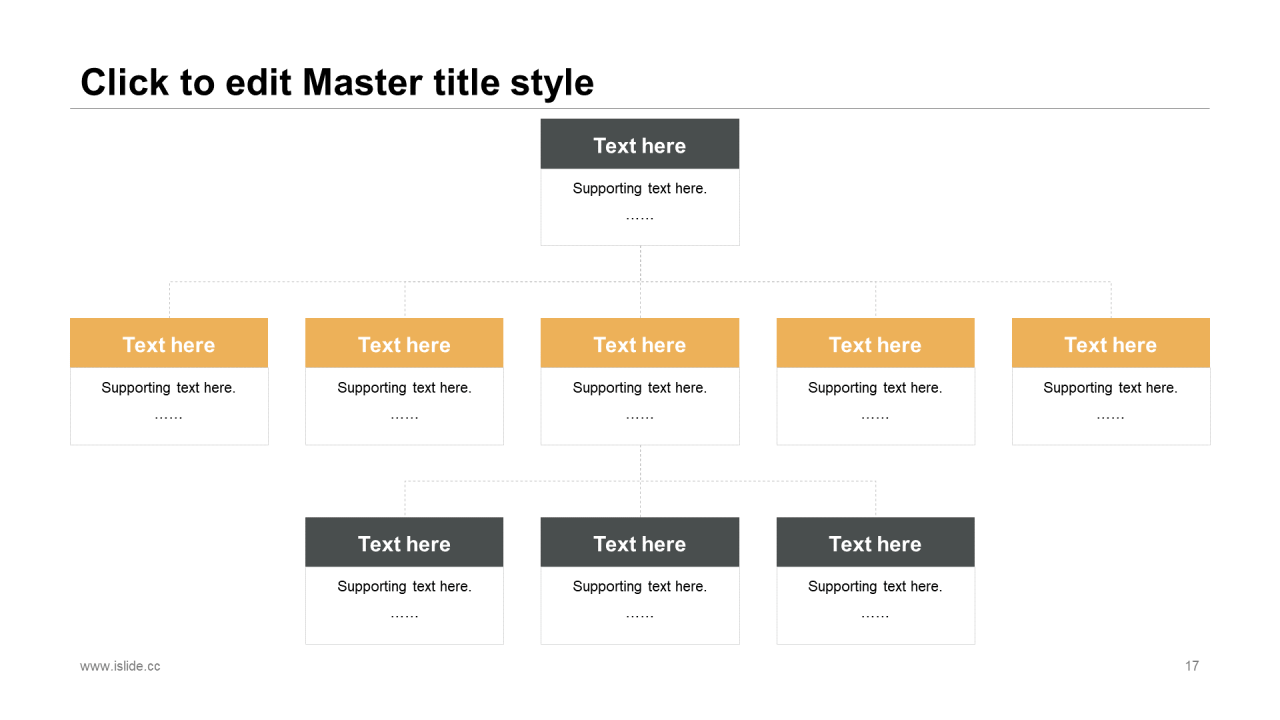
Task: Click supporting text below leftmost orange header
Action: [169, 388]
